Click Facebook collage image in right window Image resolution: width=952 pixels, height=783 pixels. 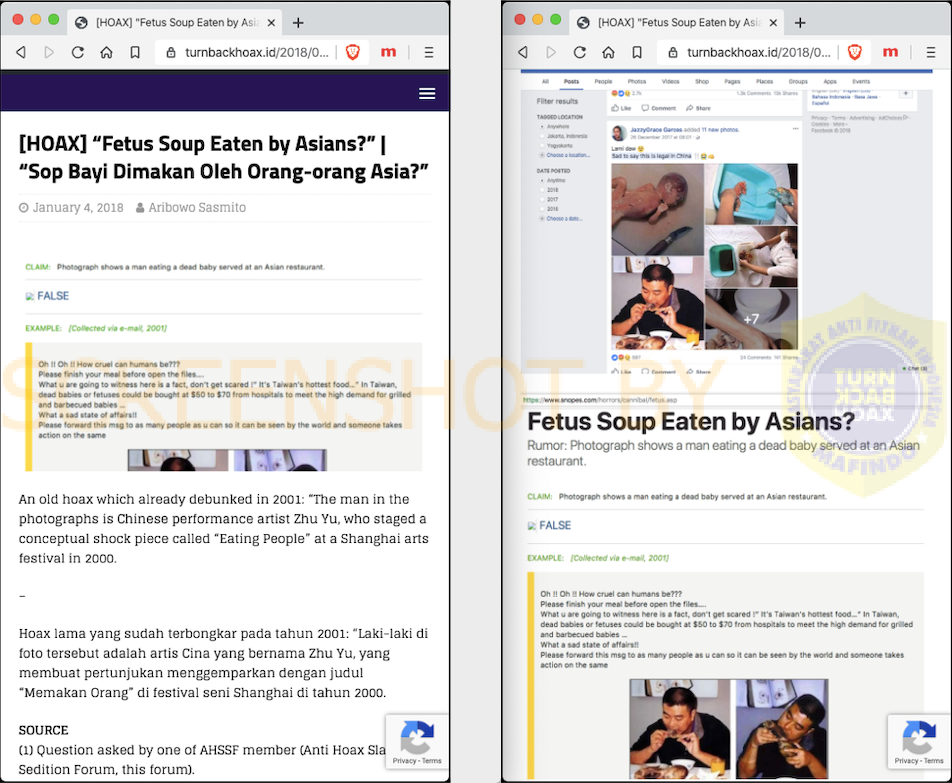[704, 256]
